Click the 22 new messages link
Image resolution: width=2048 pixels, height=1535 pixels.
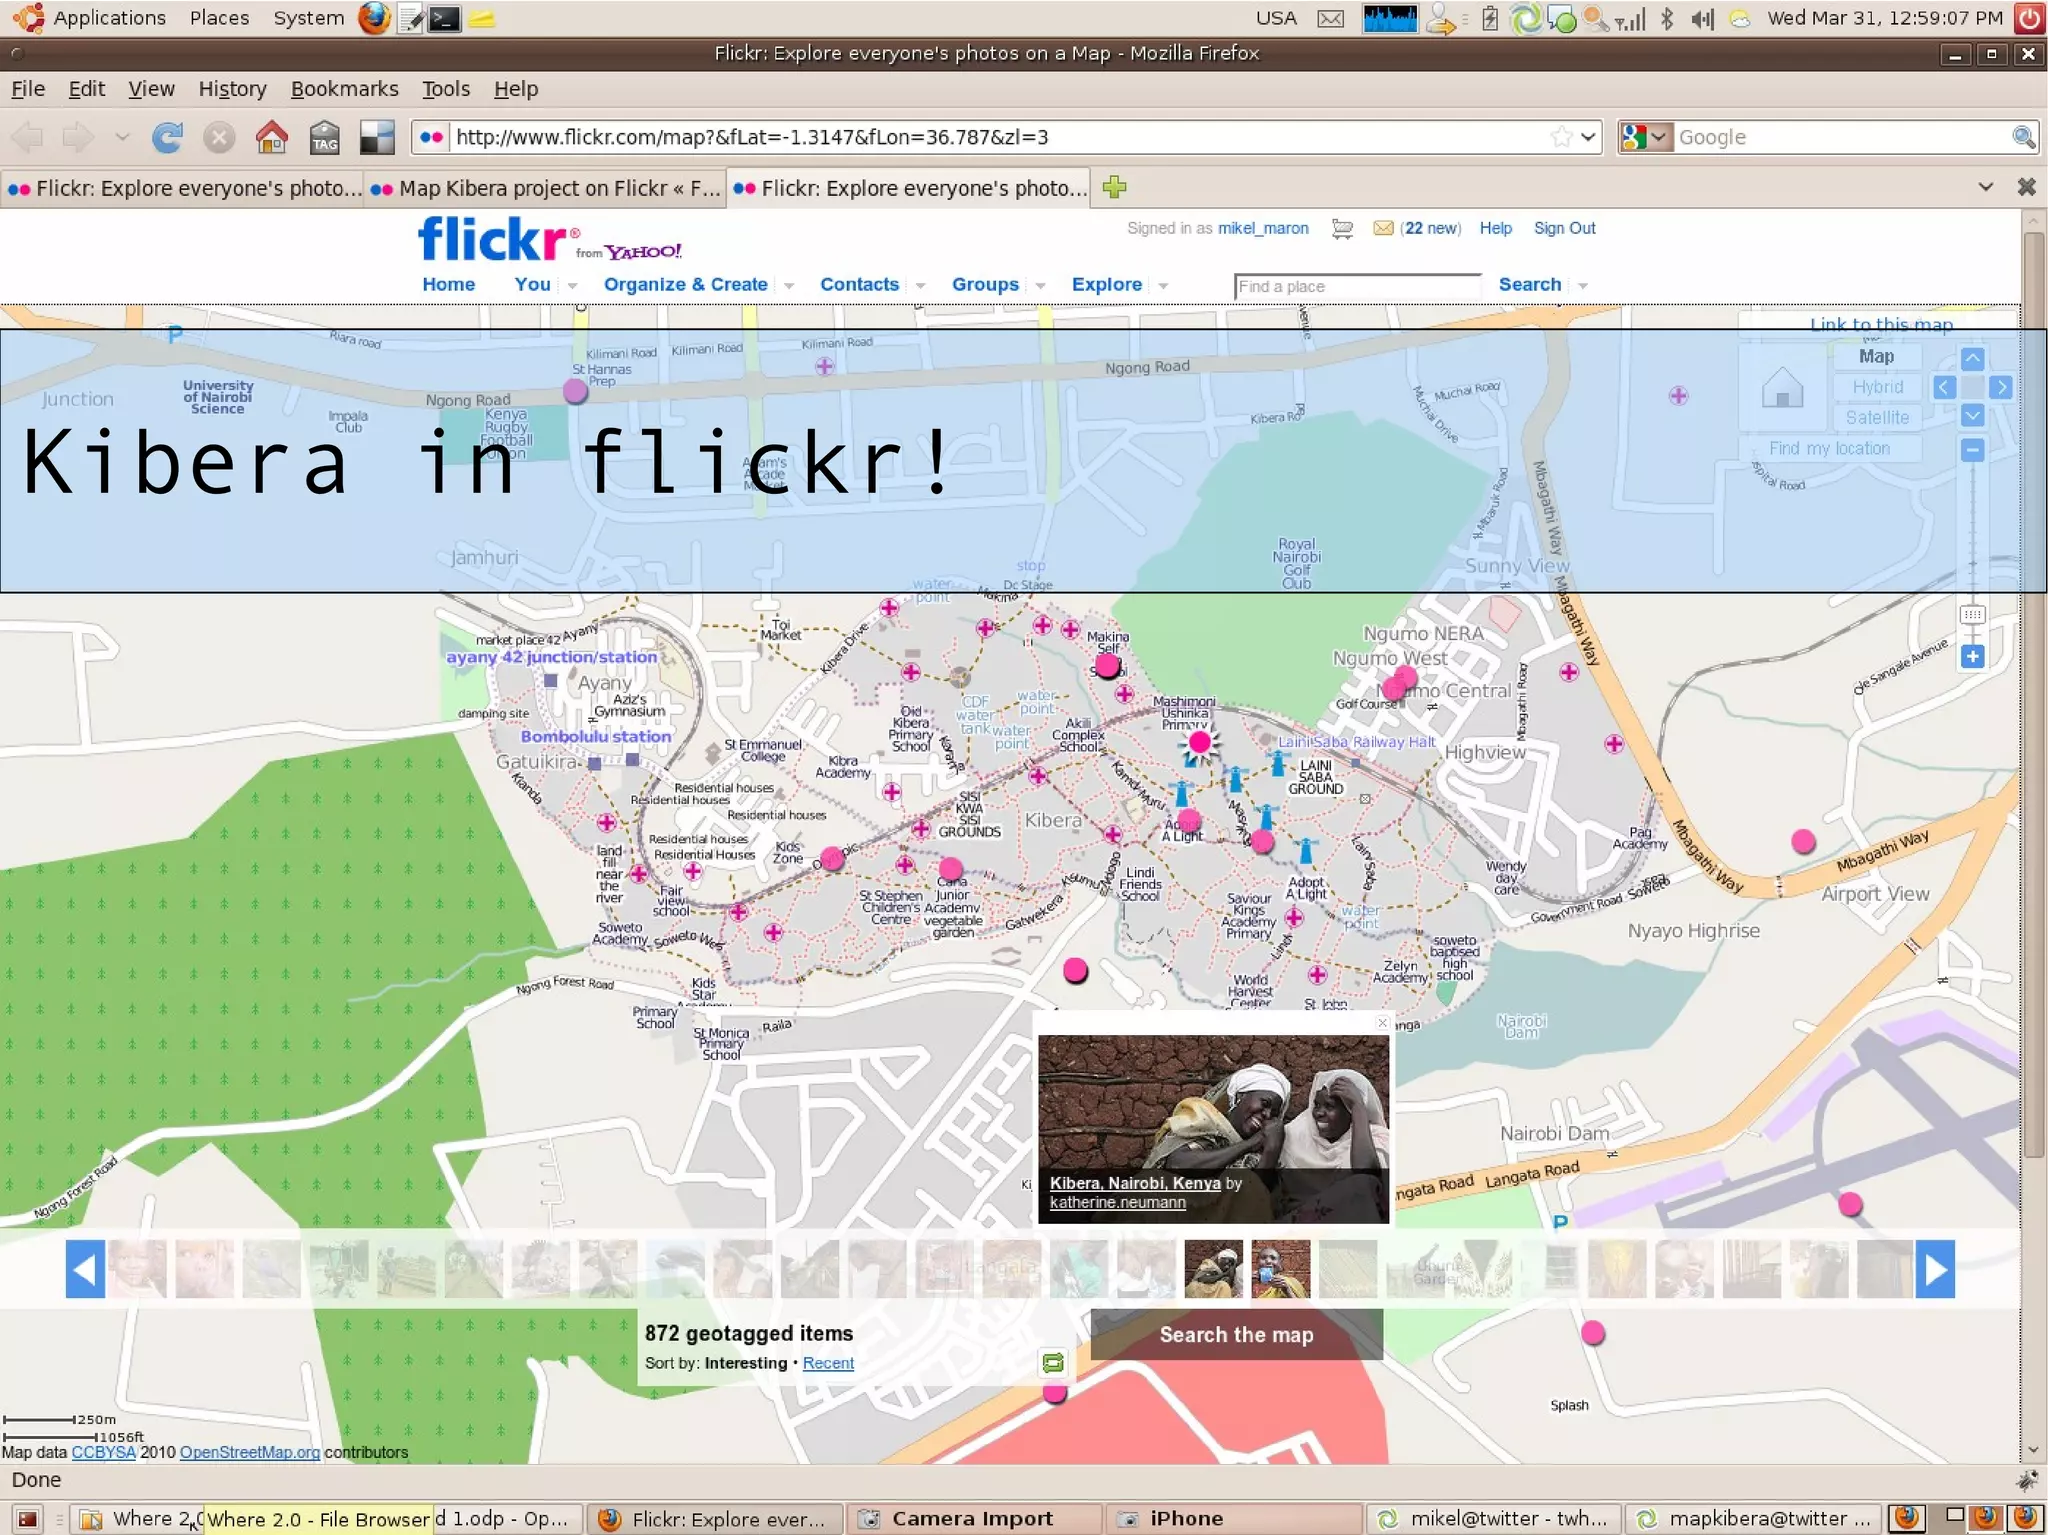(x=1430, y=228)
